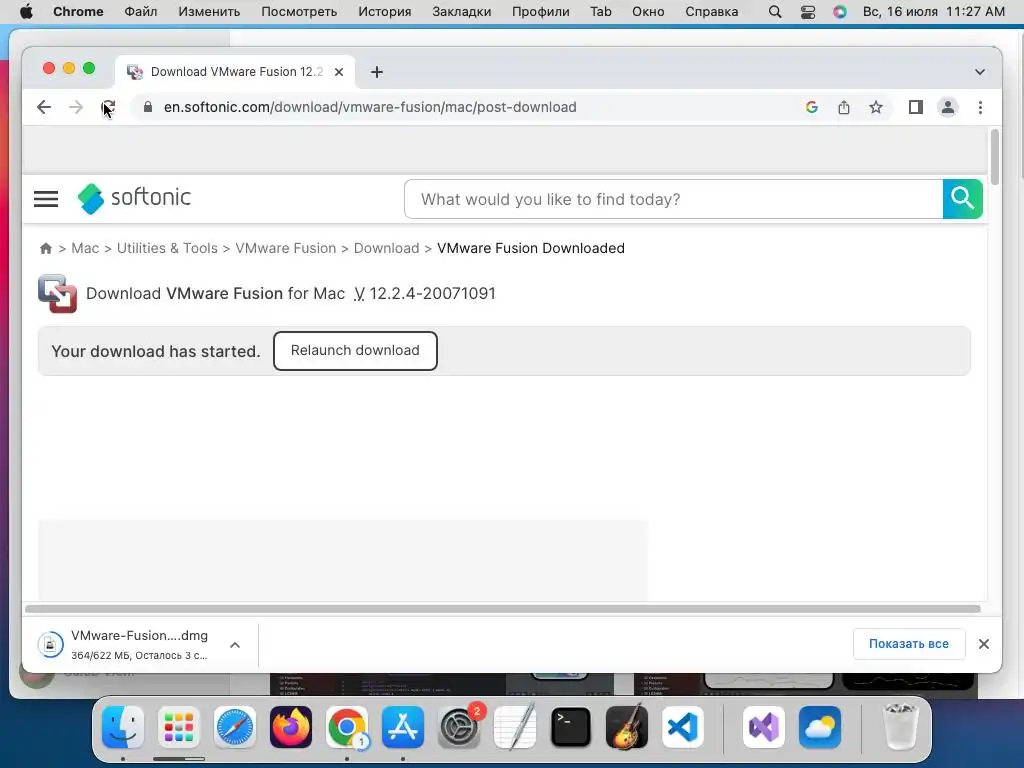Open Chrome side panel

click(916, 107)
